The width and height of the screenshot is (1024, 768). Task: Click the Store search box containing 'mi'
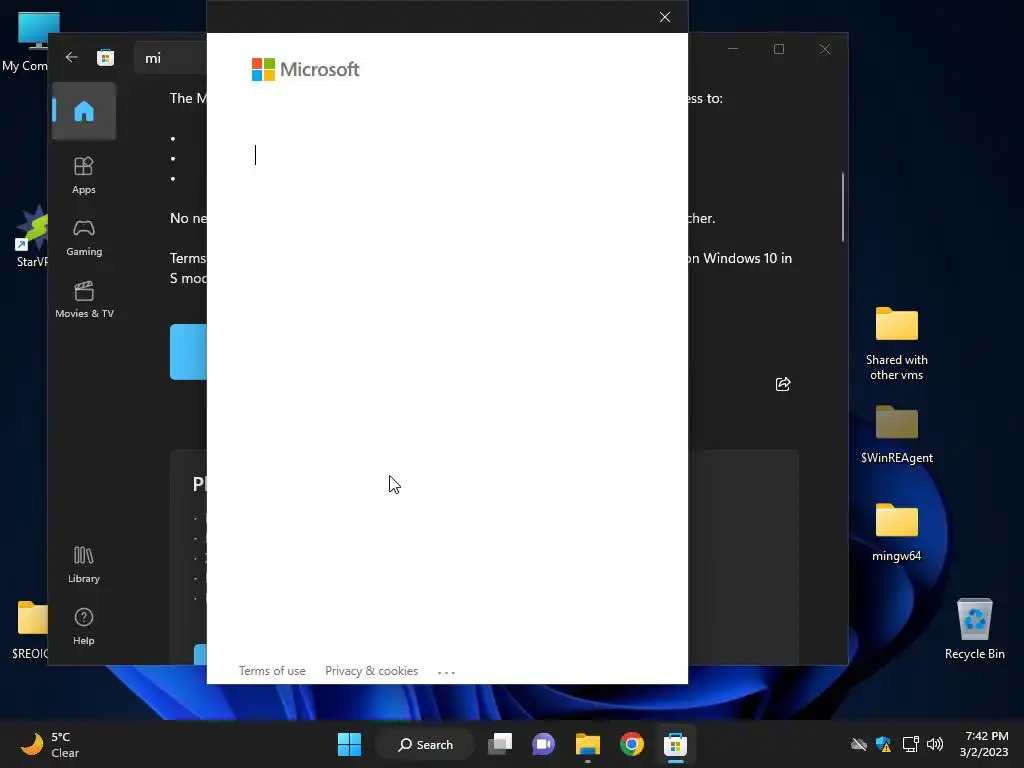point(170,58)
